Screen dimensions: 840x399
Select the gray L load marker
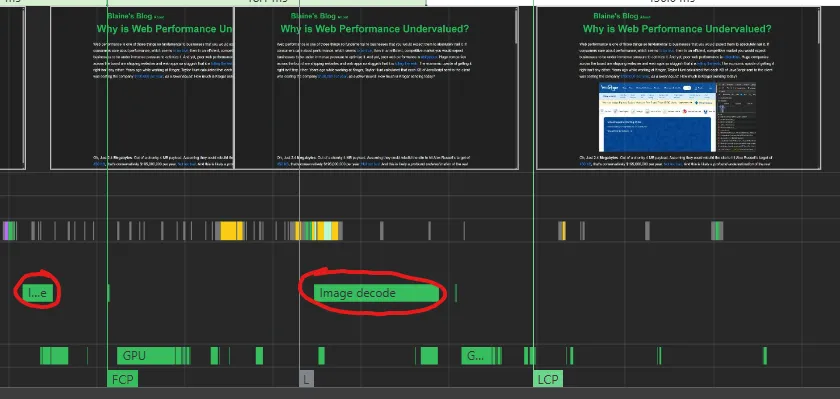[x=306, y=379]
